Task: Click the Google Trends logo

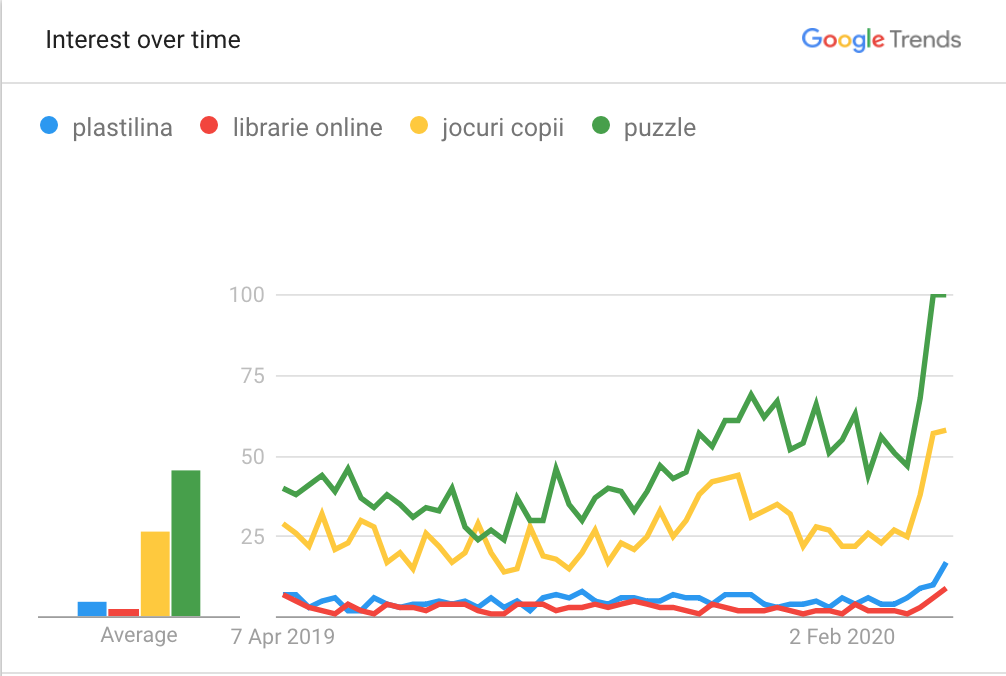Action: 881,40
